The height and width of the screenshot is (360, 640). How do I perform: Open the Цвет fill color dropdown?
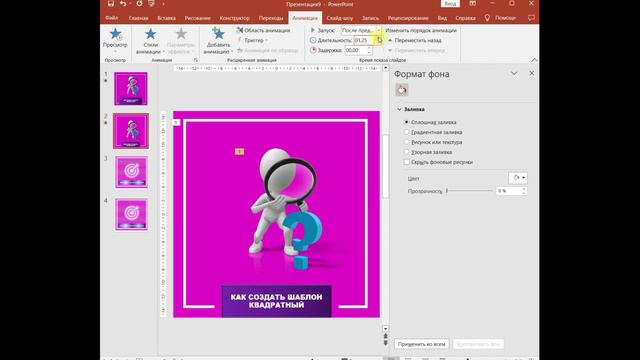tap(518, 178)
